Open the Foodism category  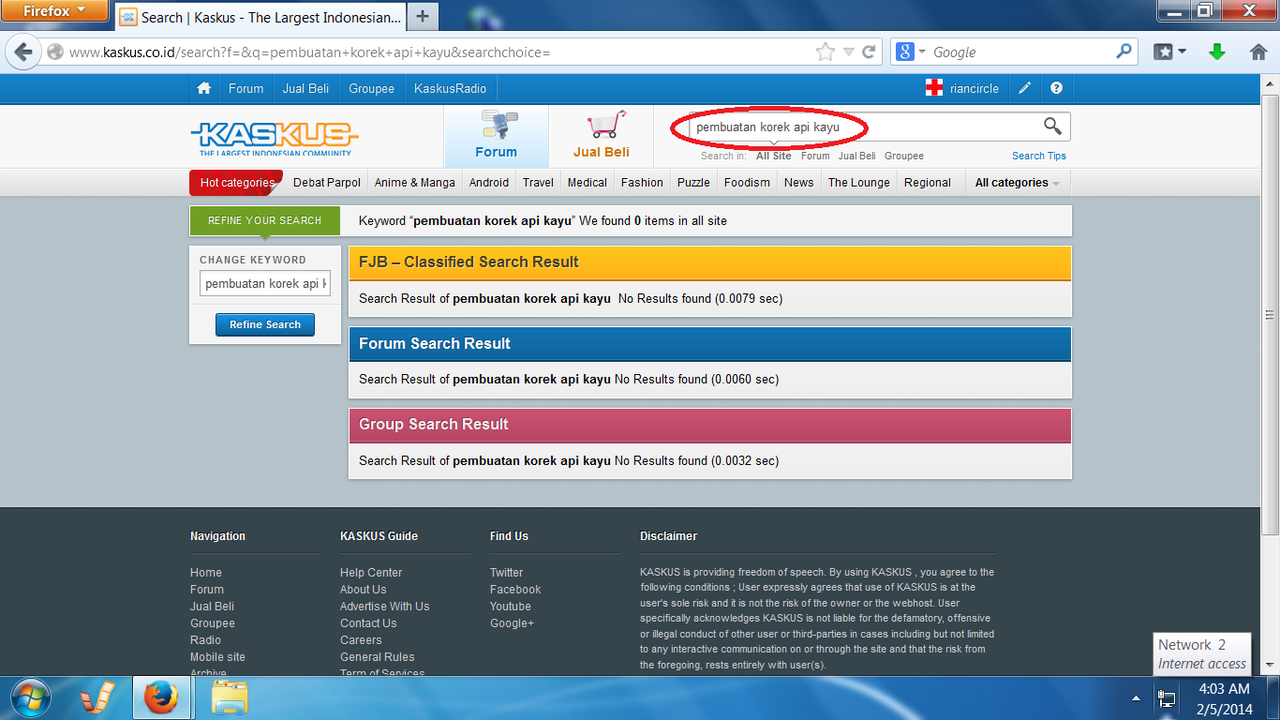pyautogui.click(x=747, y=182)
